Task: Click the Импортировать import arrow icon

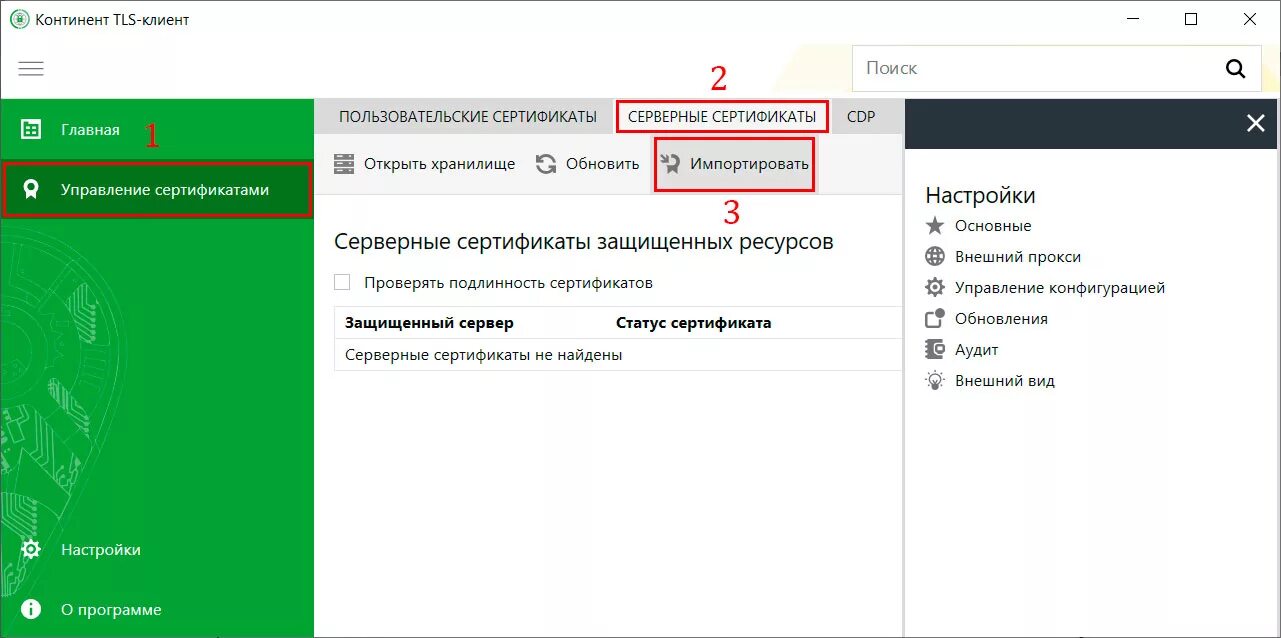Action: [670, 164]
